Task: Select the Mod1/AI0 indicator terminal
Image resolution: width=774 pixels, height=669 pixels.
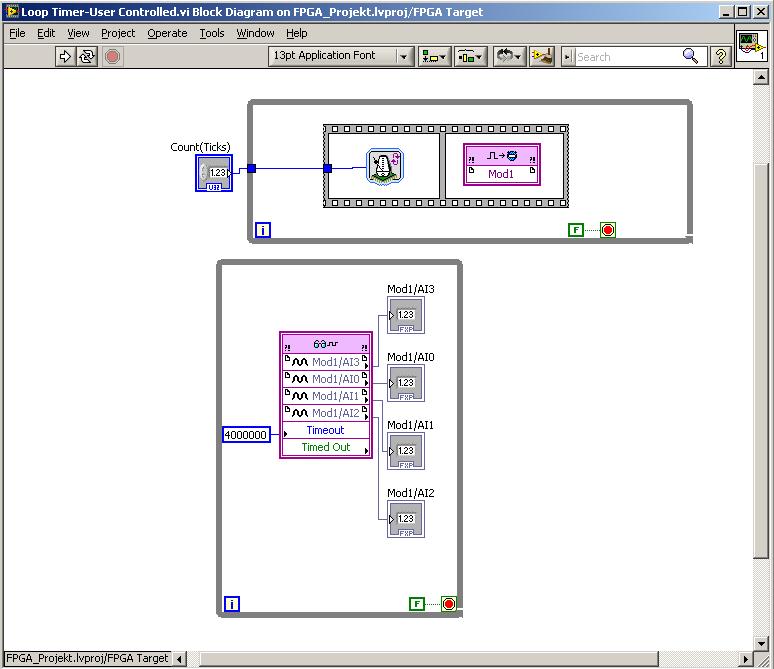Action: click(406, 383)
